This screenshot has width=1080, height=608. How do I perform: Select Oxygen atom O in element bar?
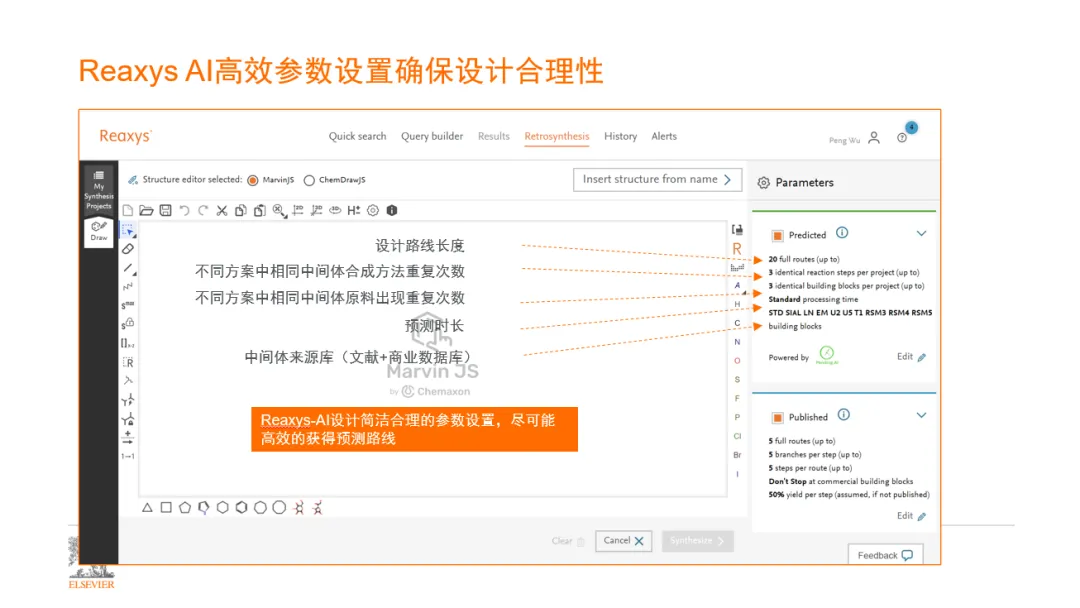[x=737, y=361]
